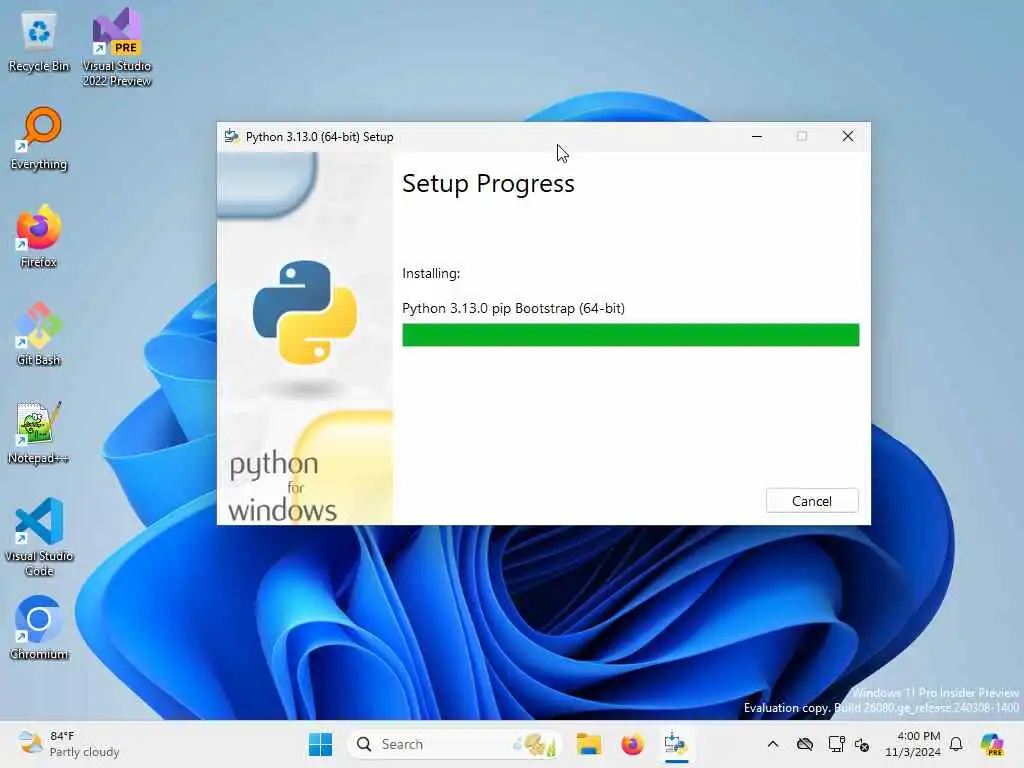Open File Explorer from the taskbar
Image resolution: width=1024 pixels, height=768 pixels.
coord(588,744)
